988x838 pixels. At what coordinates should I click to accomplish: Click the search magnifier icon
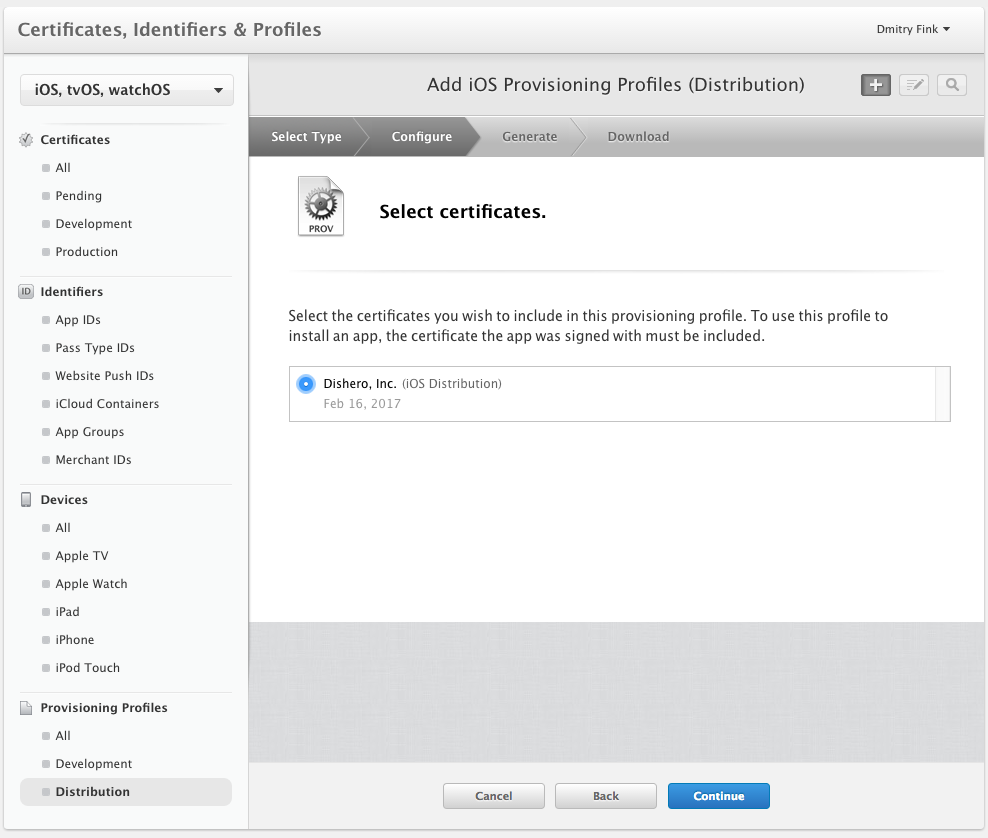coord(952,85)
